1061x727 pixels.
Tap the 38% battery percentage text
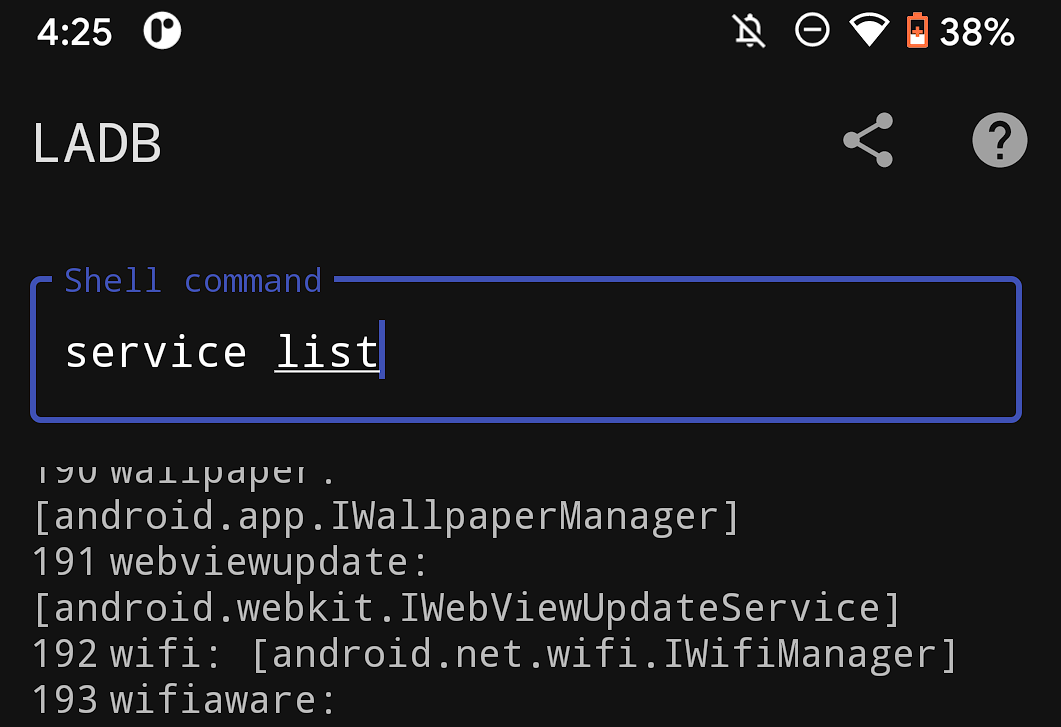click(x=977, y=32)
